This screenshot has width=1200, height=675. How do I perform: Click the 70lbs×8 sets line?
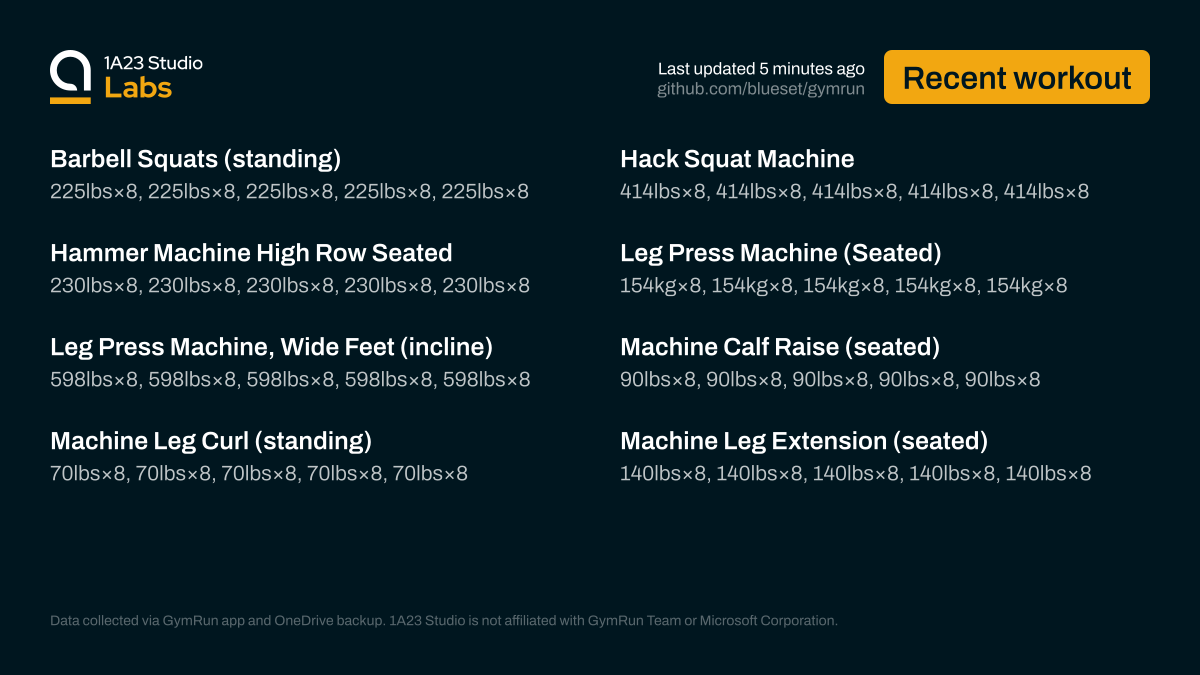259,473
